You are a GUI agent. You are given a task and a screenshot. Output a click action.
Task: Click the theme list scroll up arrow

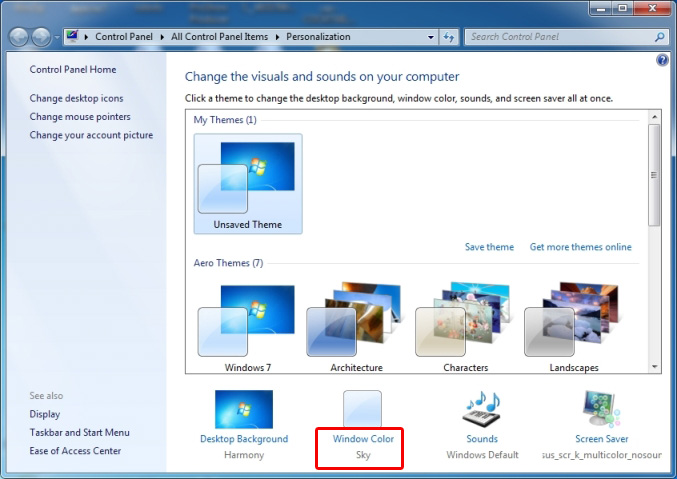tap(655, 117)
